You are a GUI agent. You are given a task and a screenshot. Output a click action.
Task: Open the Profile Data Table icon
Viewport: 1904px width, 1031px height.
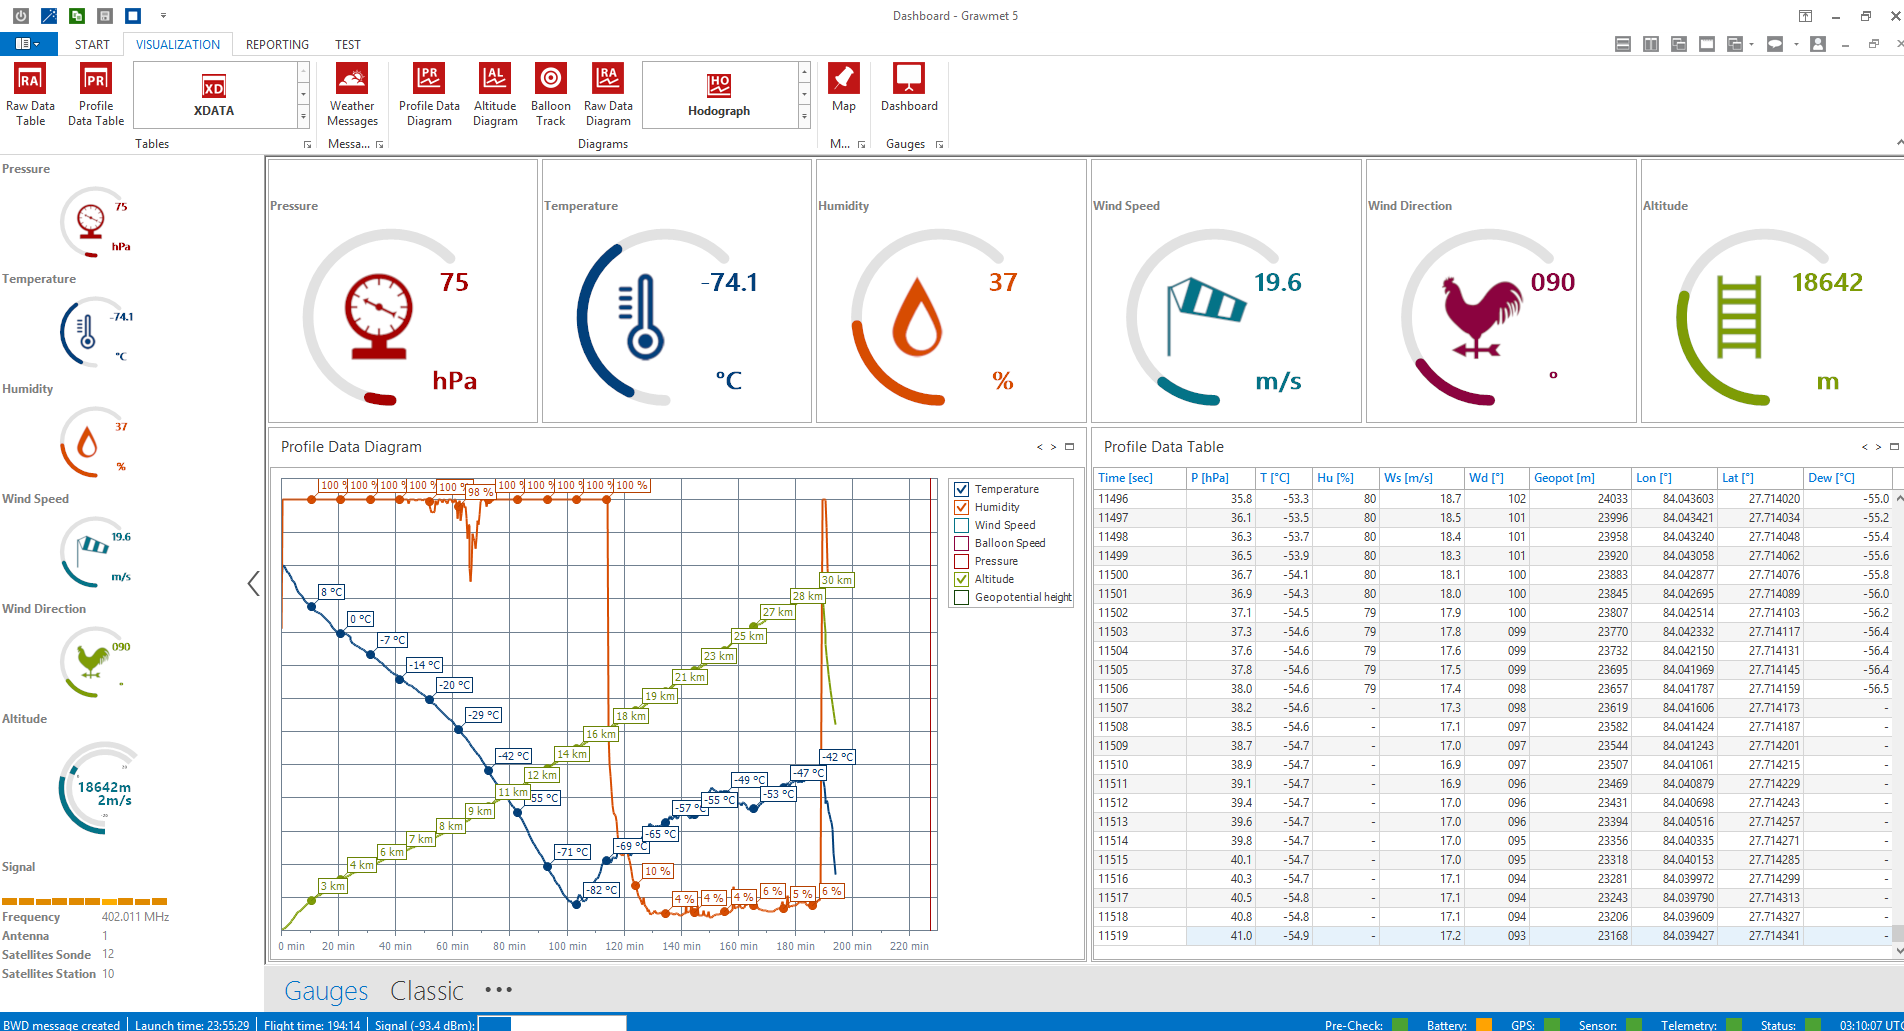96,94
